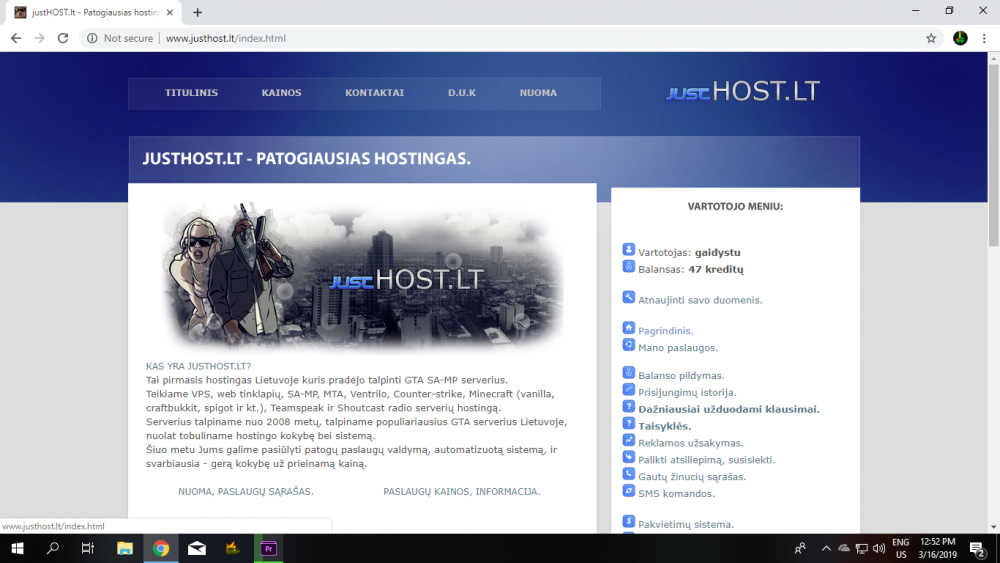Click the wrench icon beside Atnaujinti savo duomenis
This screenshot has width=1000, height=563.
[628, 297]
